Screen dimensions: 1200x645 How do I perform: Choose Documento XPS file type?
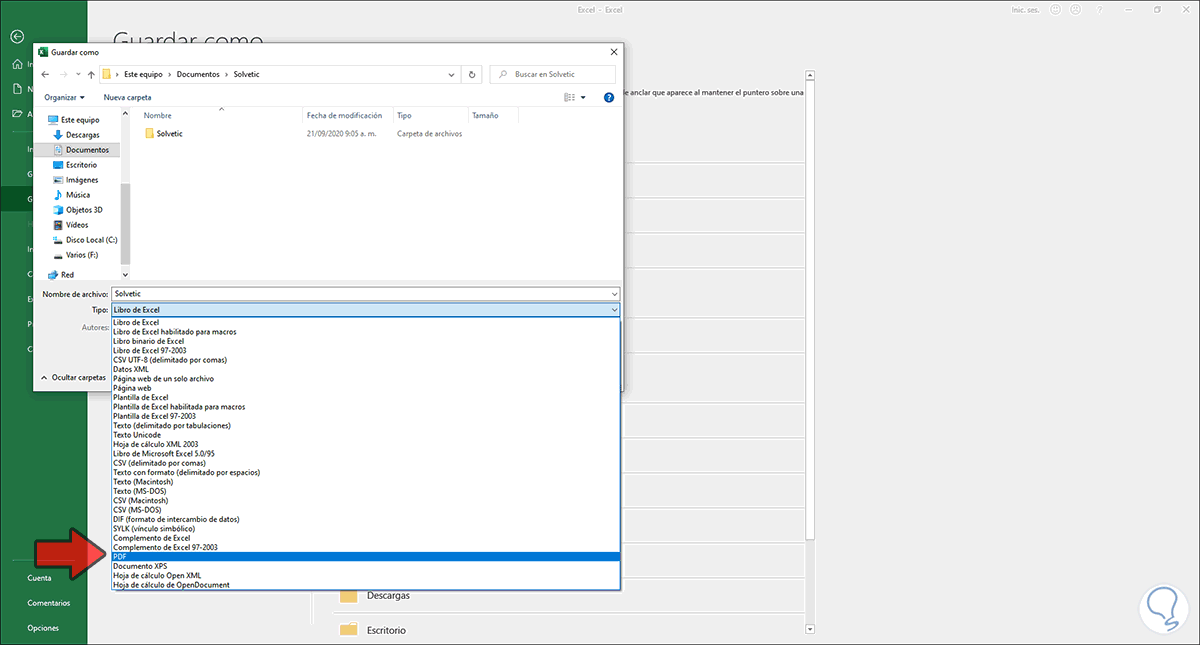tap(366, 566)
